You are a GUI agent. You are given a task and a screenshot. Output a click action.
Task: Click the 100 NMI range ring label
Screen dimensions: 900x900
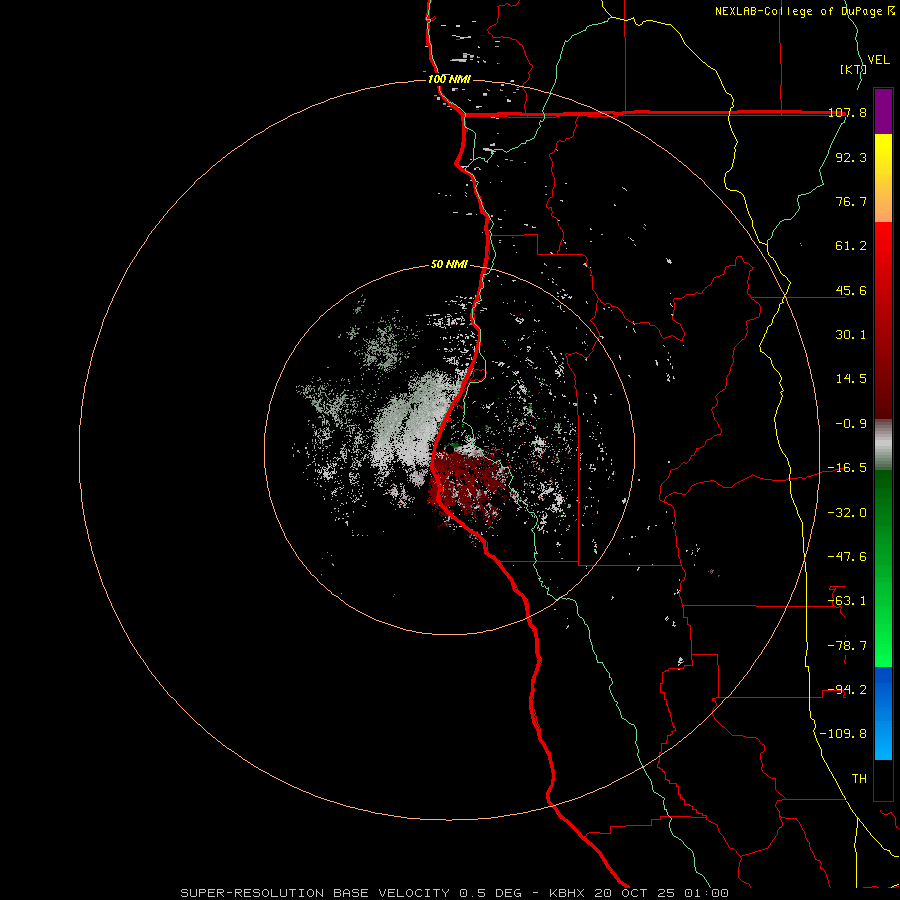449,79
